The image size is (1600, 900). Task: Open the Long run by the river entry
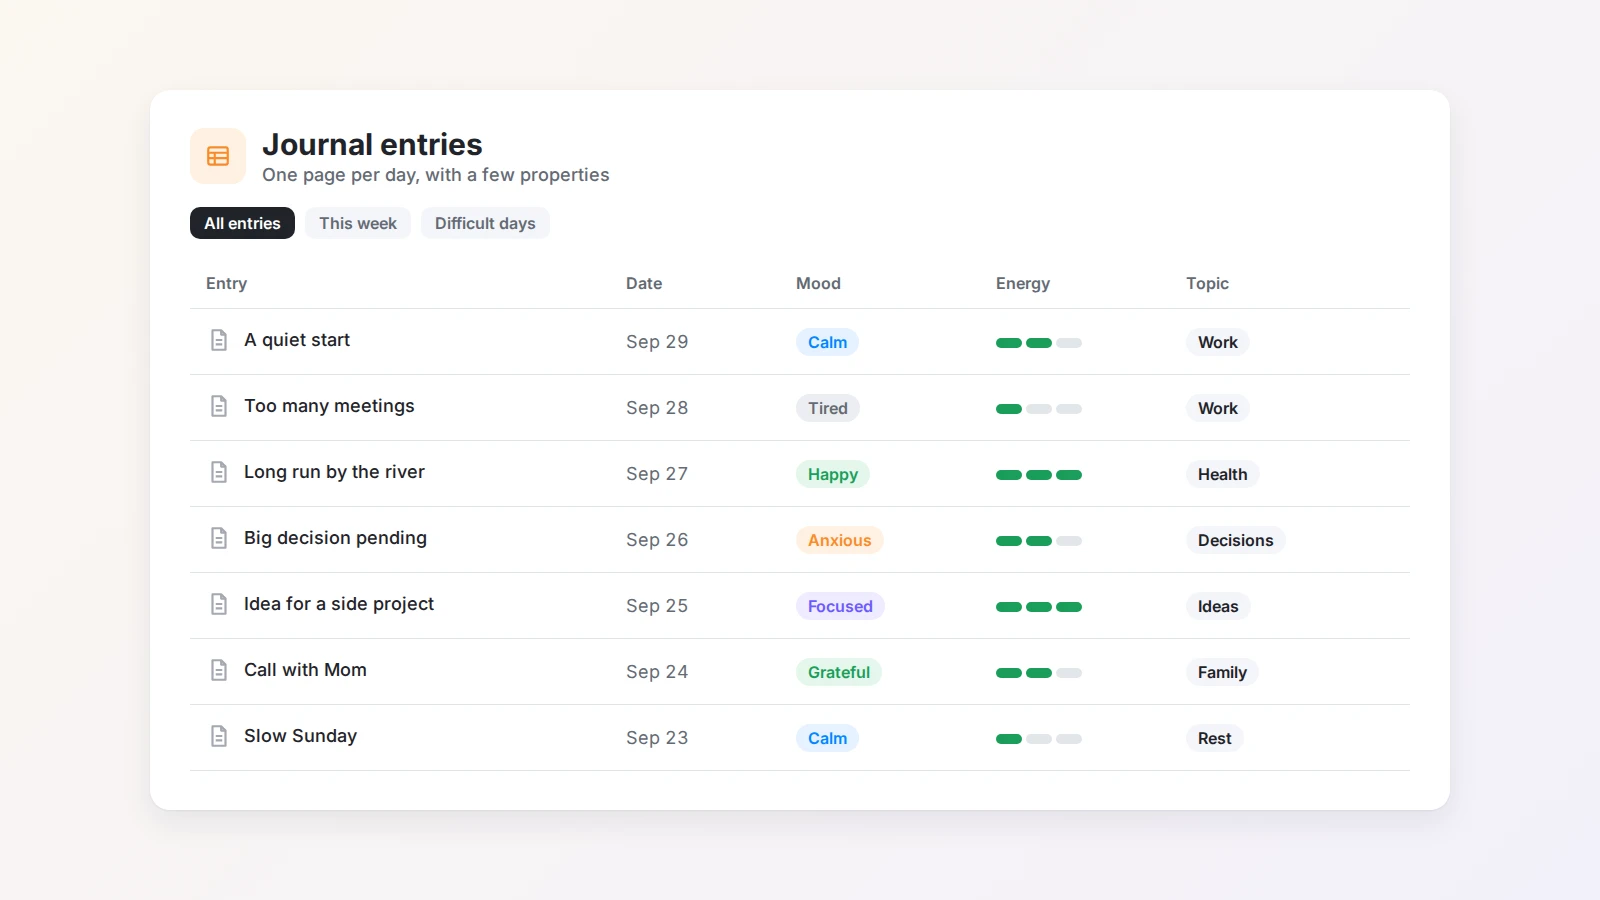(334, 472)
